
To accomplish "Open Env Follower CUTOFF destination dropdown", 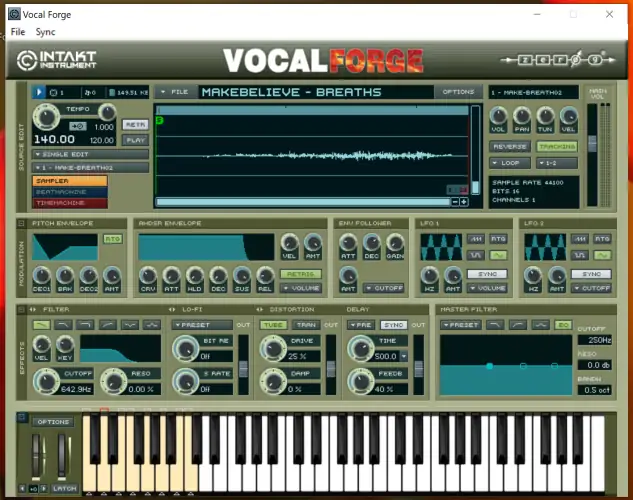I will [x=384, y=288].
